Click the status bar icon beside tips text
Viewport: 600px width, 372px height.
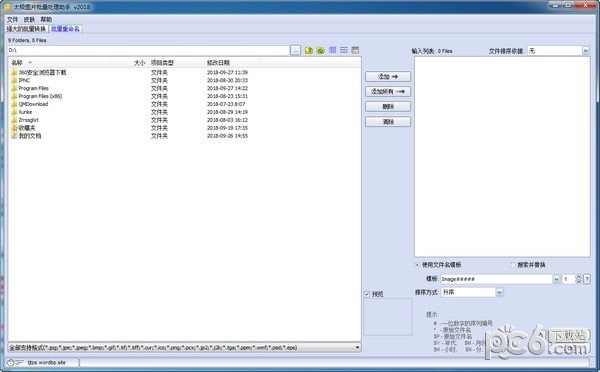[x=14, y=362]
